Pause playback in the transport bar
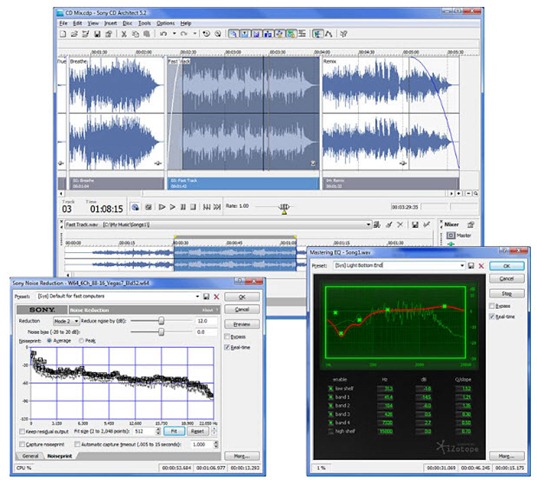The image size is (537, 480). click(183, 207)
